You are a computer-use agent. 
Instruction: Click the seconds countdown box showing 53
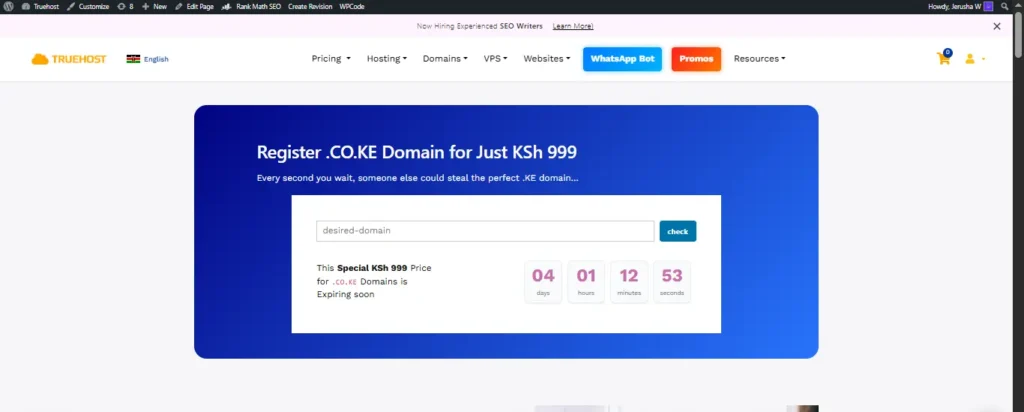click(672, 281)
